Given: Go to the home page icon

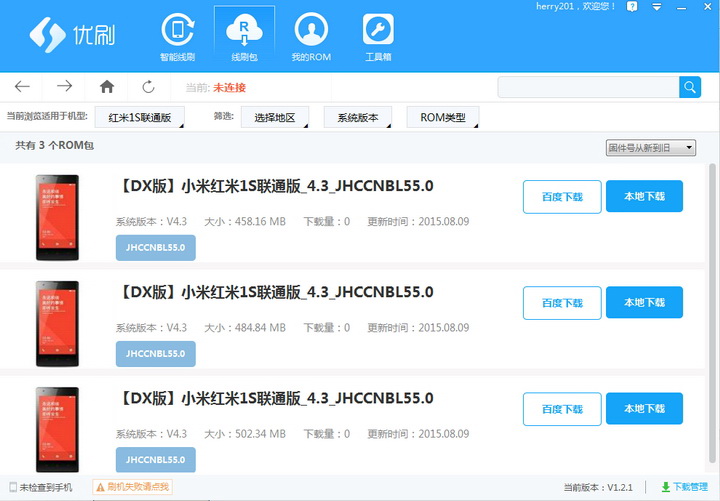Looking at the screenshot, I should 107,86.
